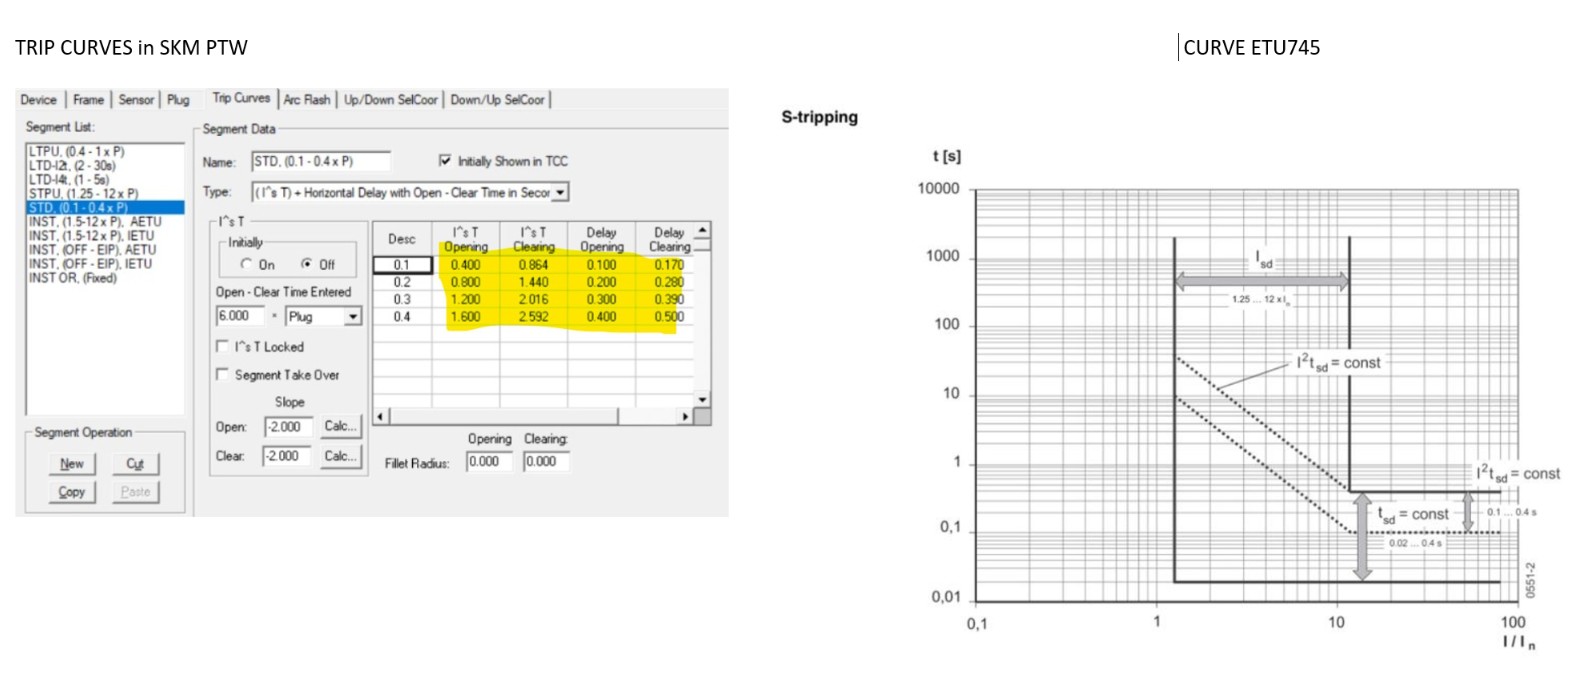Screen dimensions: 1579x674
Task: Select I^s T Clearing cell 1.440
Action: [534, 282]
